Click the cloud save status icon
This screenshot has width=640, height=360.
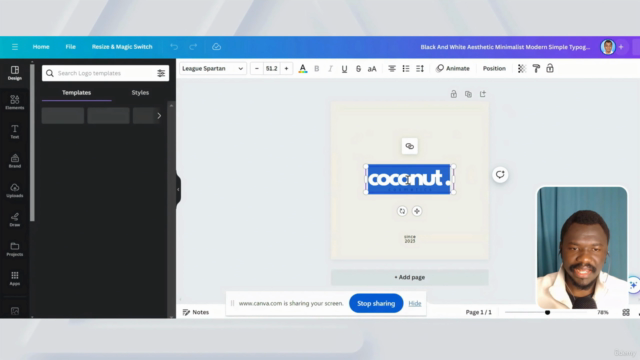click(216, 47)
